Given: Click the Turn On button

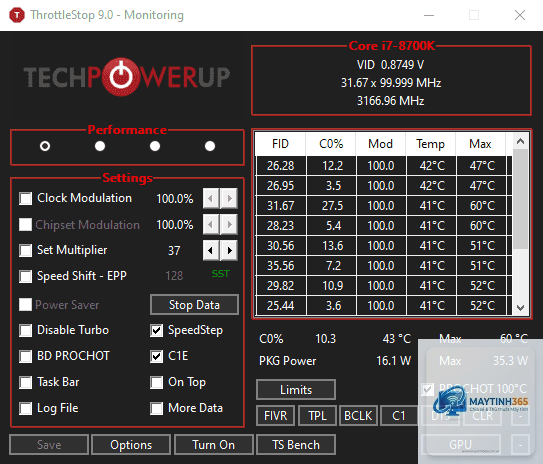Looking at the screenshot, I should pyautogui.click(x=214, y=445).
